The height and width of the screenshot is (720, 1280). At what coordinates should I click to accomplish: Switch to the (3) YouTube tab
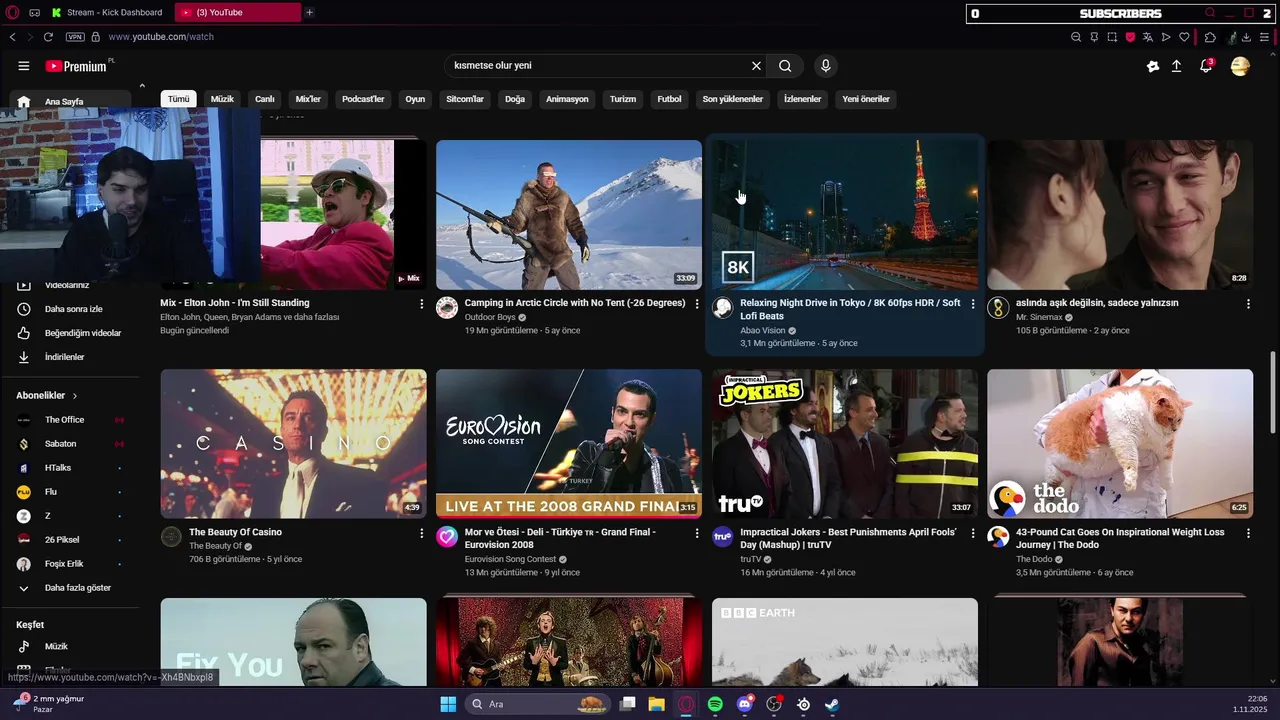point(237,12)
